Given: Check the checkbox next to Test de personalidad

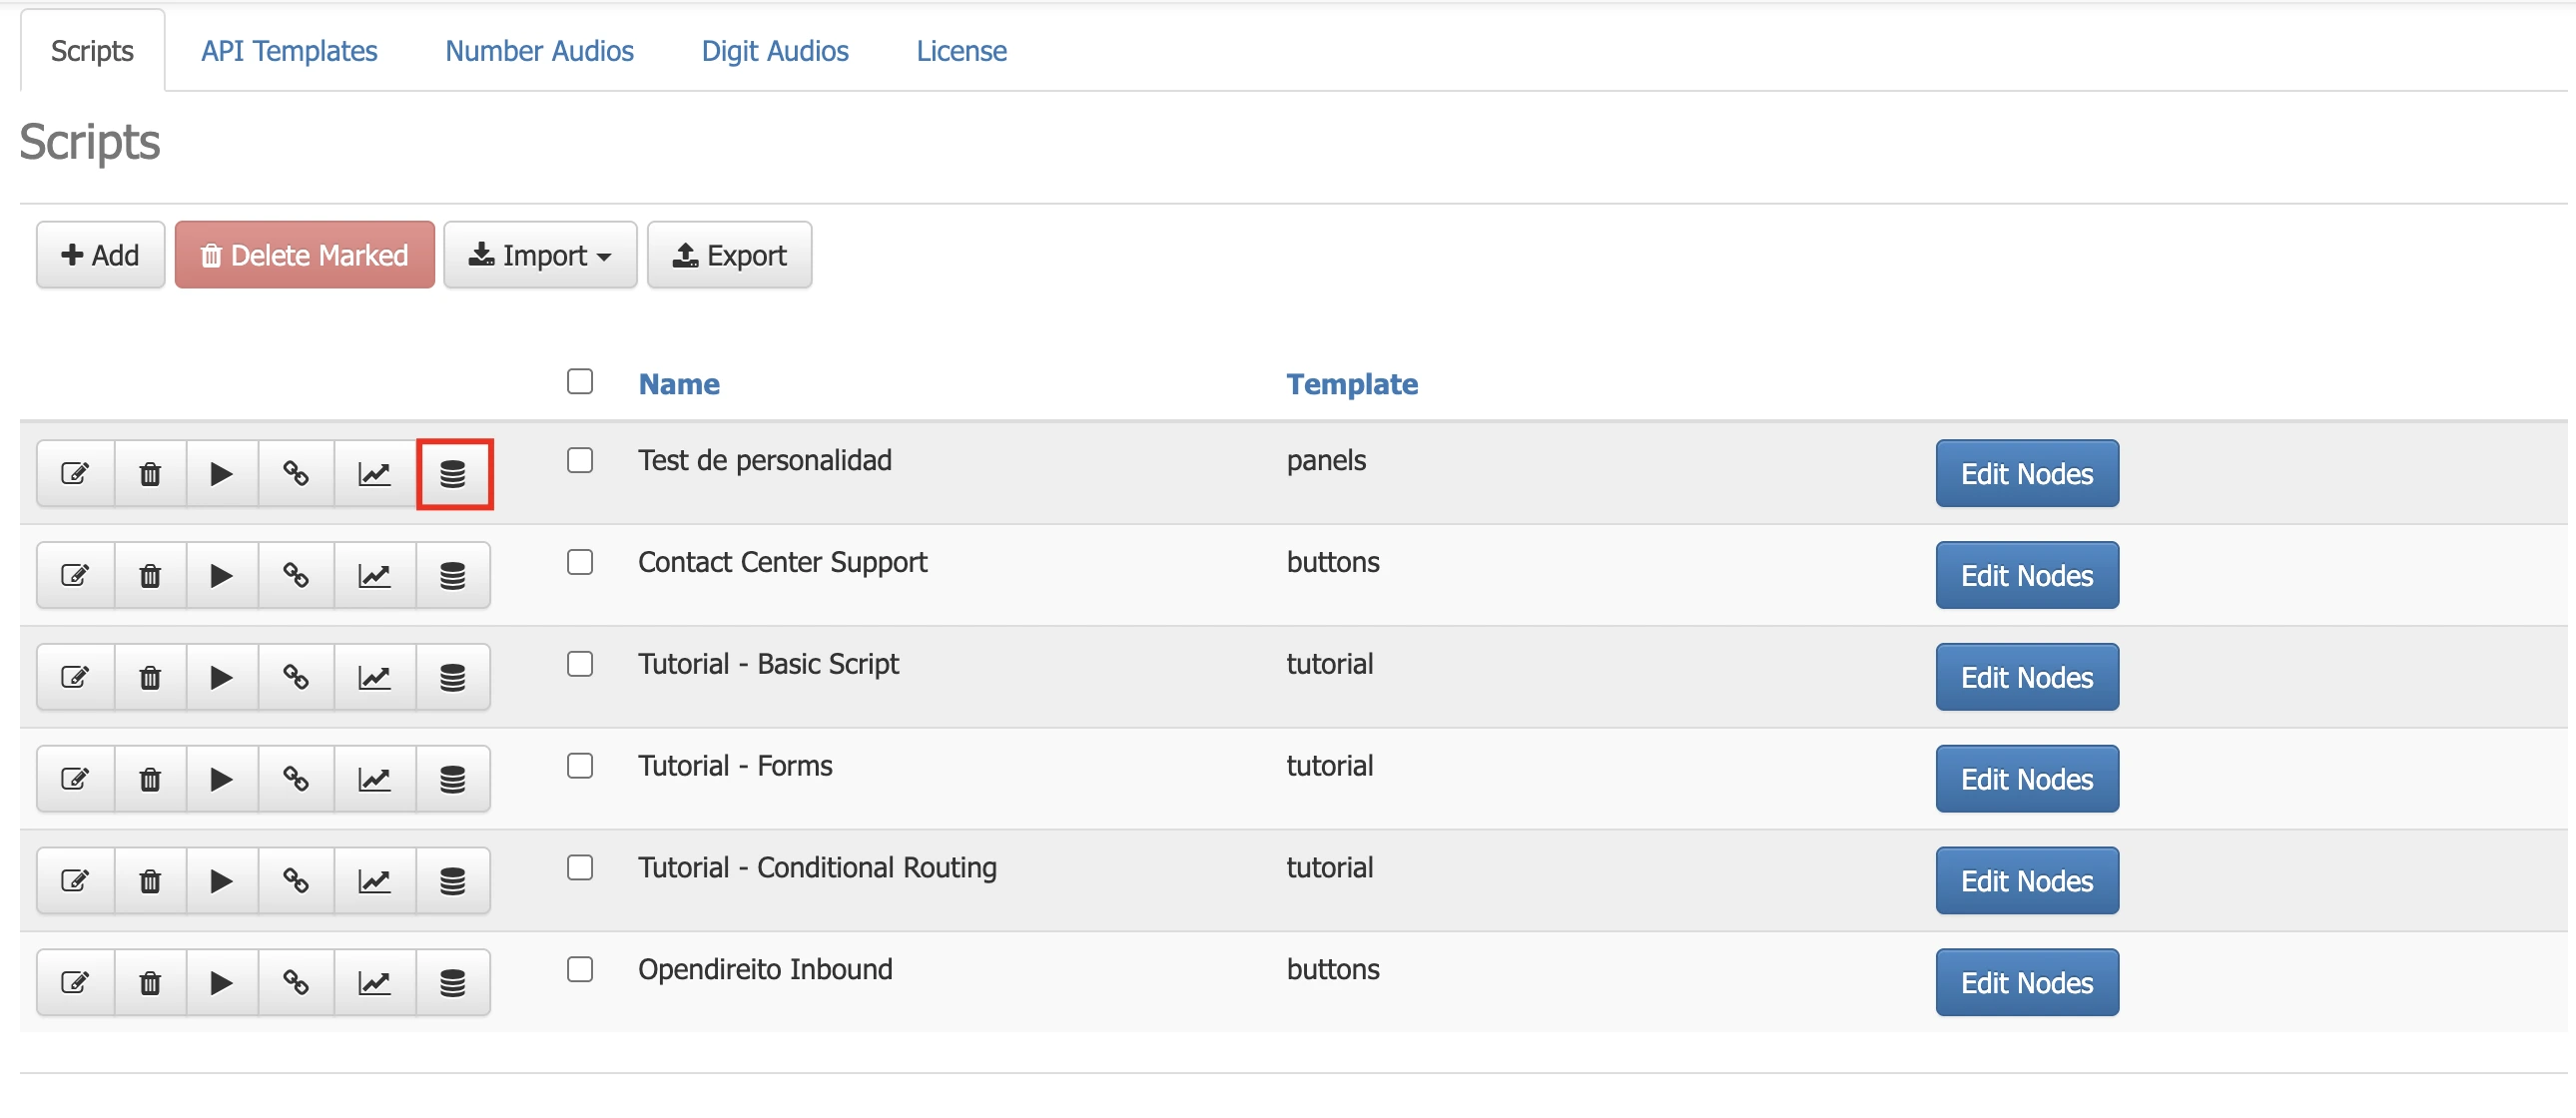Looking at the screenshot, I should click(580, 461).
